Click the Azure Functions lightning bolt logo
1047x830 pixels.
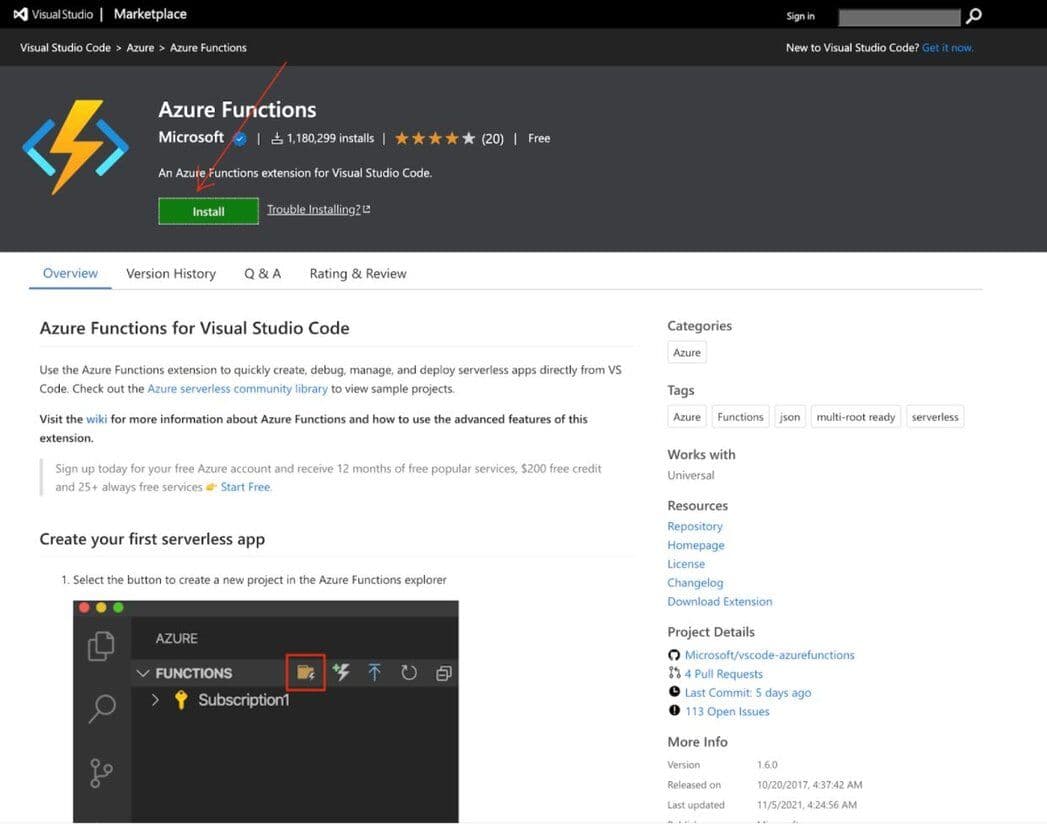coord(76,146)
